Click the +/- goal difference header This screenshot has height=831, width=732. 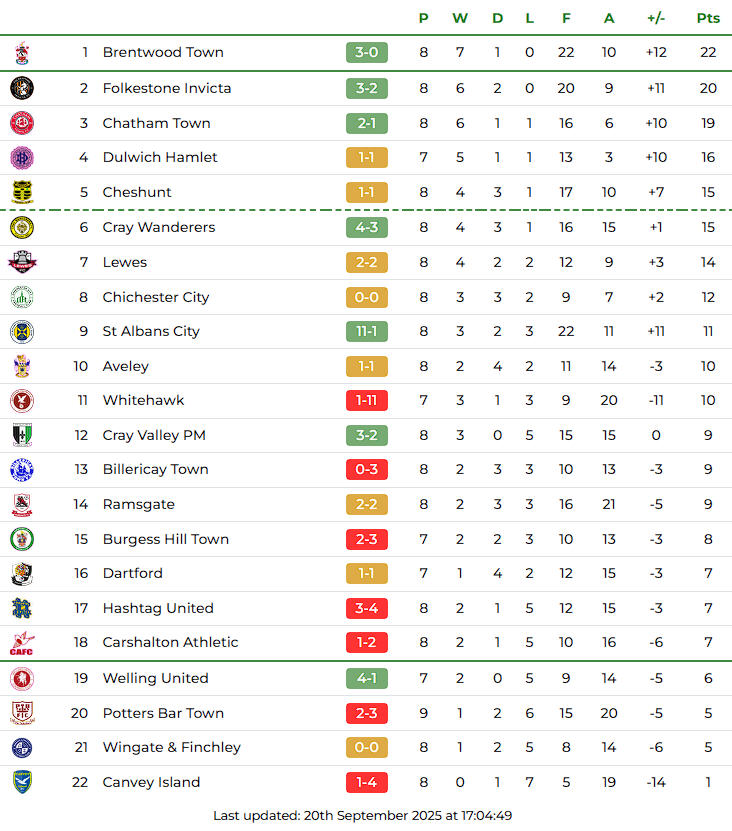[656, 18]
